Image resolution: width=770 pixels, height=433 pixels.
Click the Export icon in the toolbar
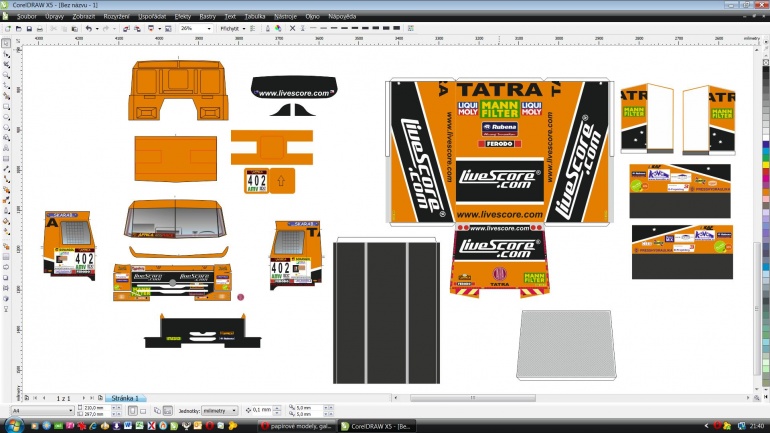coord(137,28)
